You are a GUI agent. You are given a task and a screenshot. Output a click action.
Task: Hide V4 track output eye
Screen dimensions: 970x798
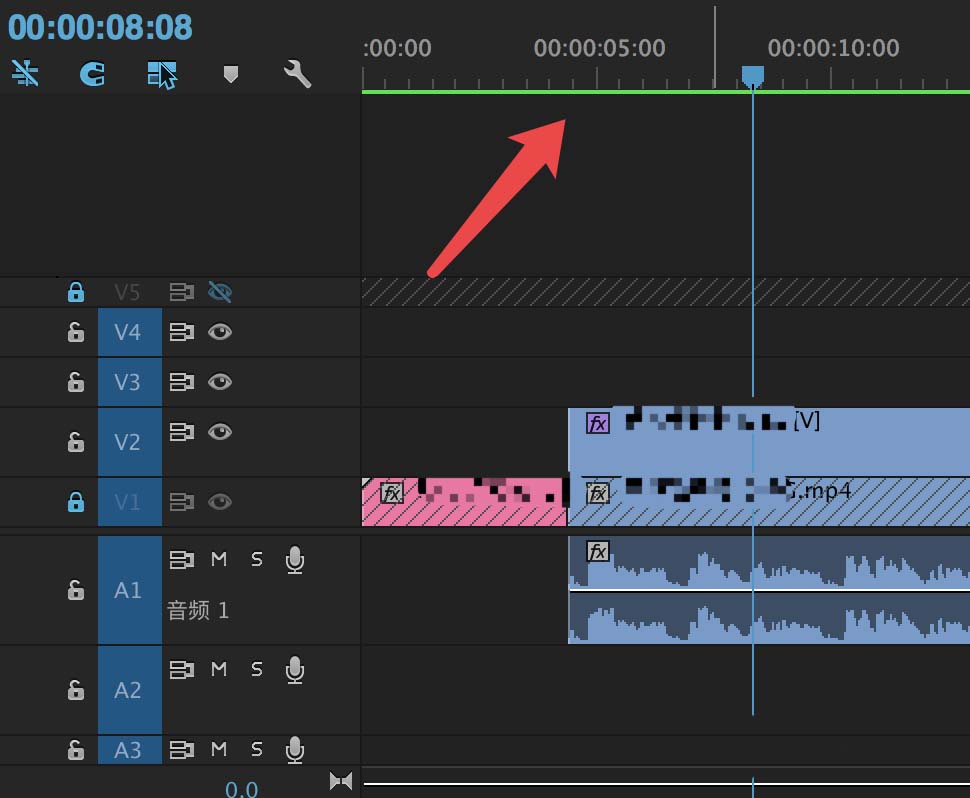(220, 332)
